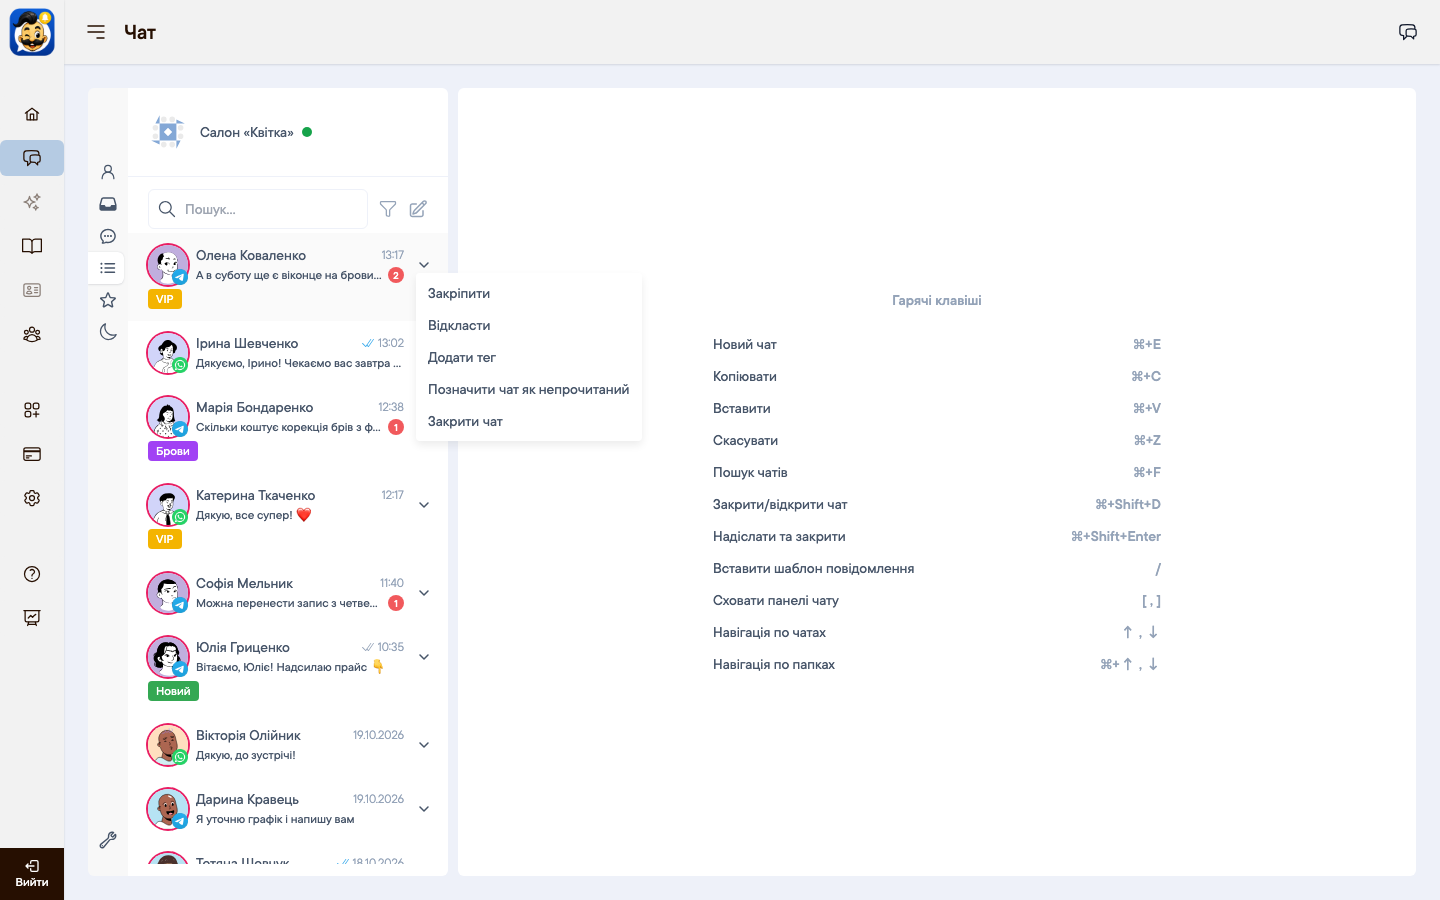1440x900 pixels.
Task: Expand options chevron for Вікторія Олійник
Action: [424, 745]
